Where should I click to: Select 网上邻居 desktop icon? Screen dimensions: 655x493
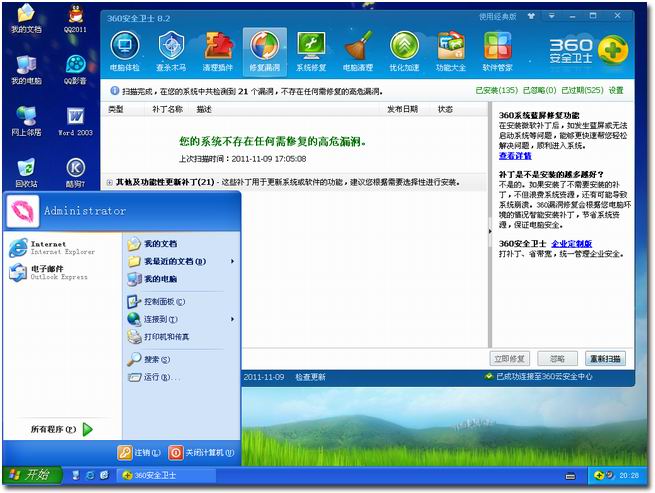point(26,122)
